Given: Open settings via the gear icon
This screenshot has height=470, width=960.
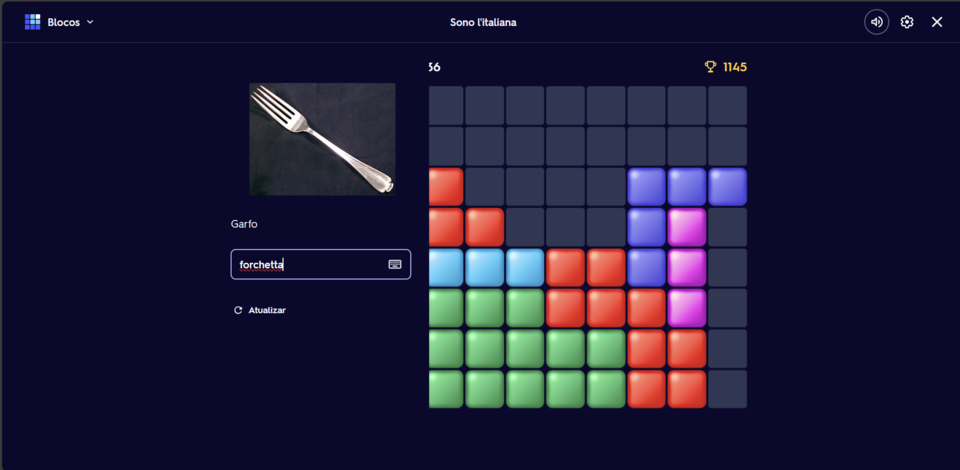Looking at the screenshot, I should pyautogui.click(x=907, y=22).
